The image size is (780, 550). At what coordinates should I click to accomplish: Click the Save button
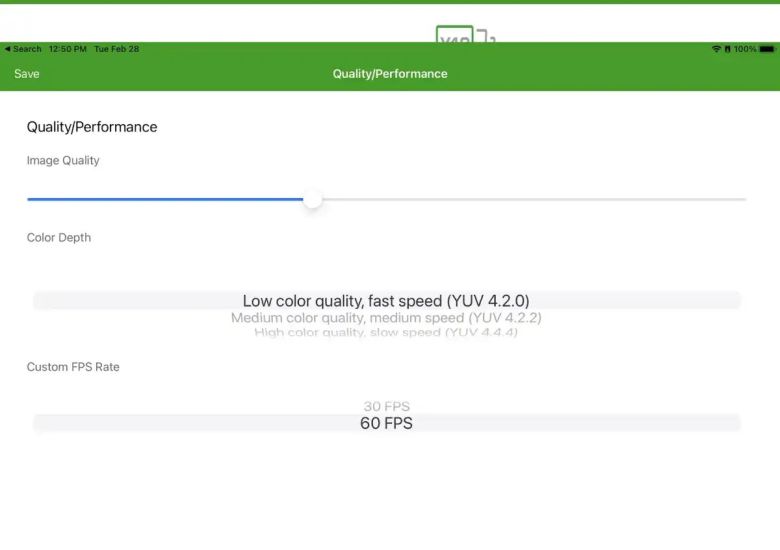pos(27,74)
